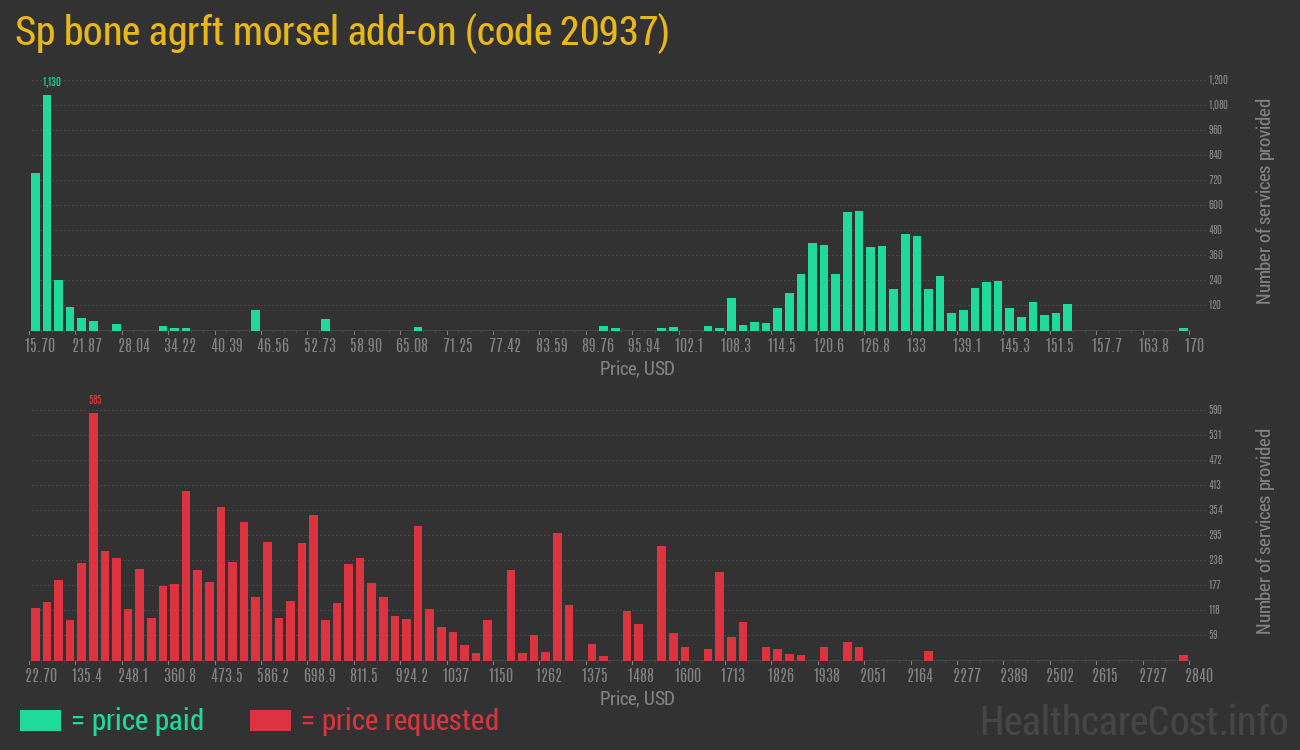Click the 590 tick on the lower y-axis

point(1215,410)
